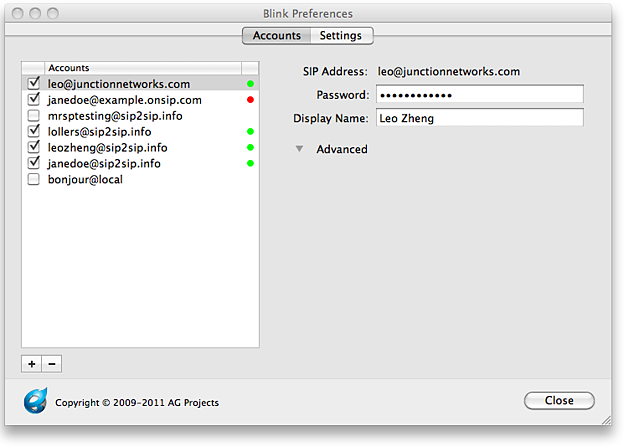The width and height of the screenshot is (629, 447).
Task: Toggle the janedoe@sip2sip.info checkbox
Action: 34,163
